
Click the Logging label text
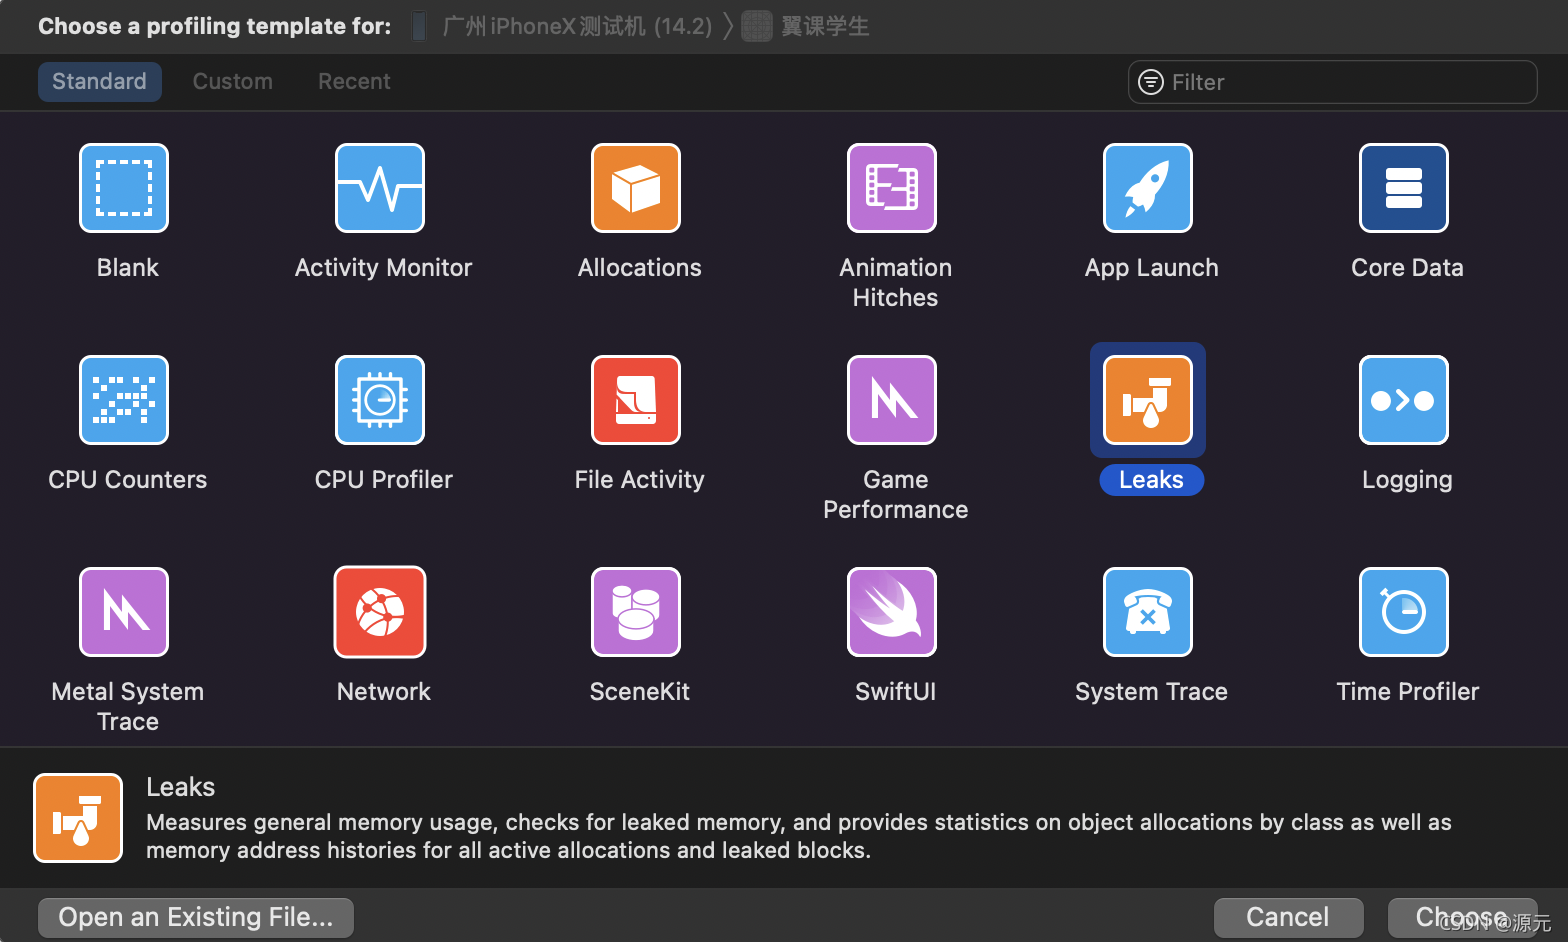point(1408,480)
